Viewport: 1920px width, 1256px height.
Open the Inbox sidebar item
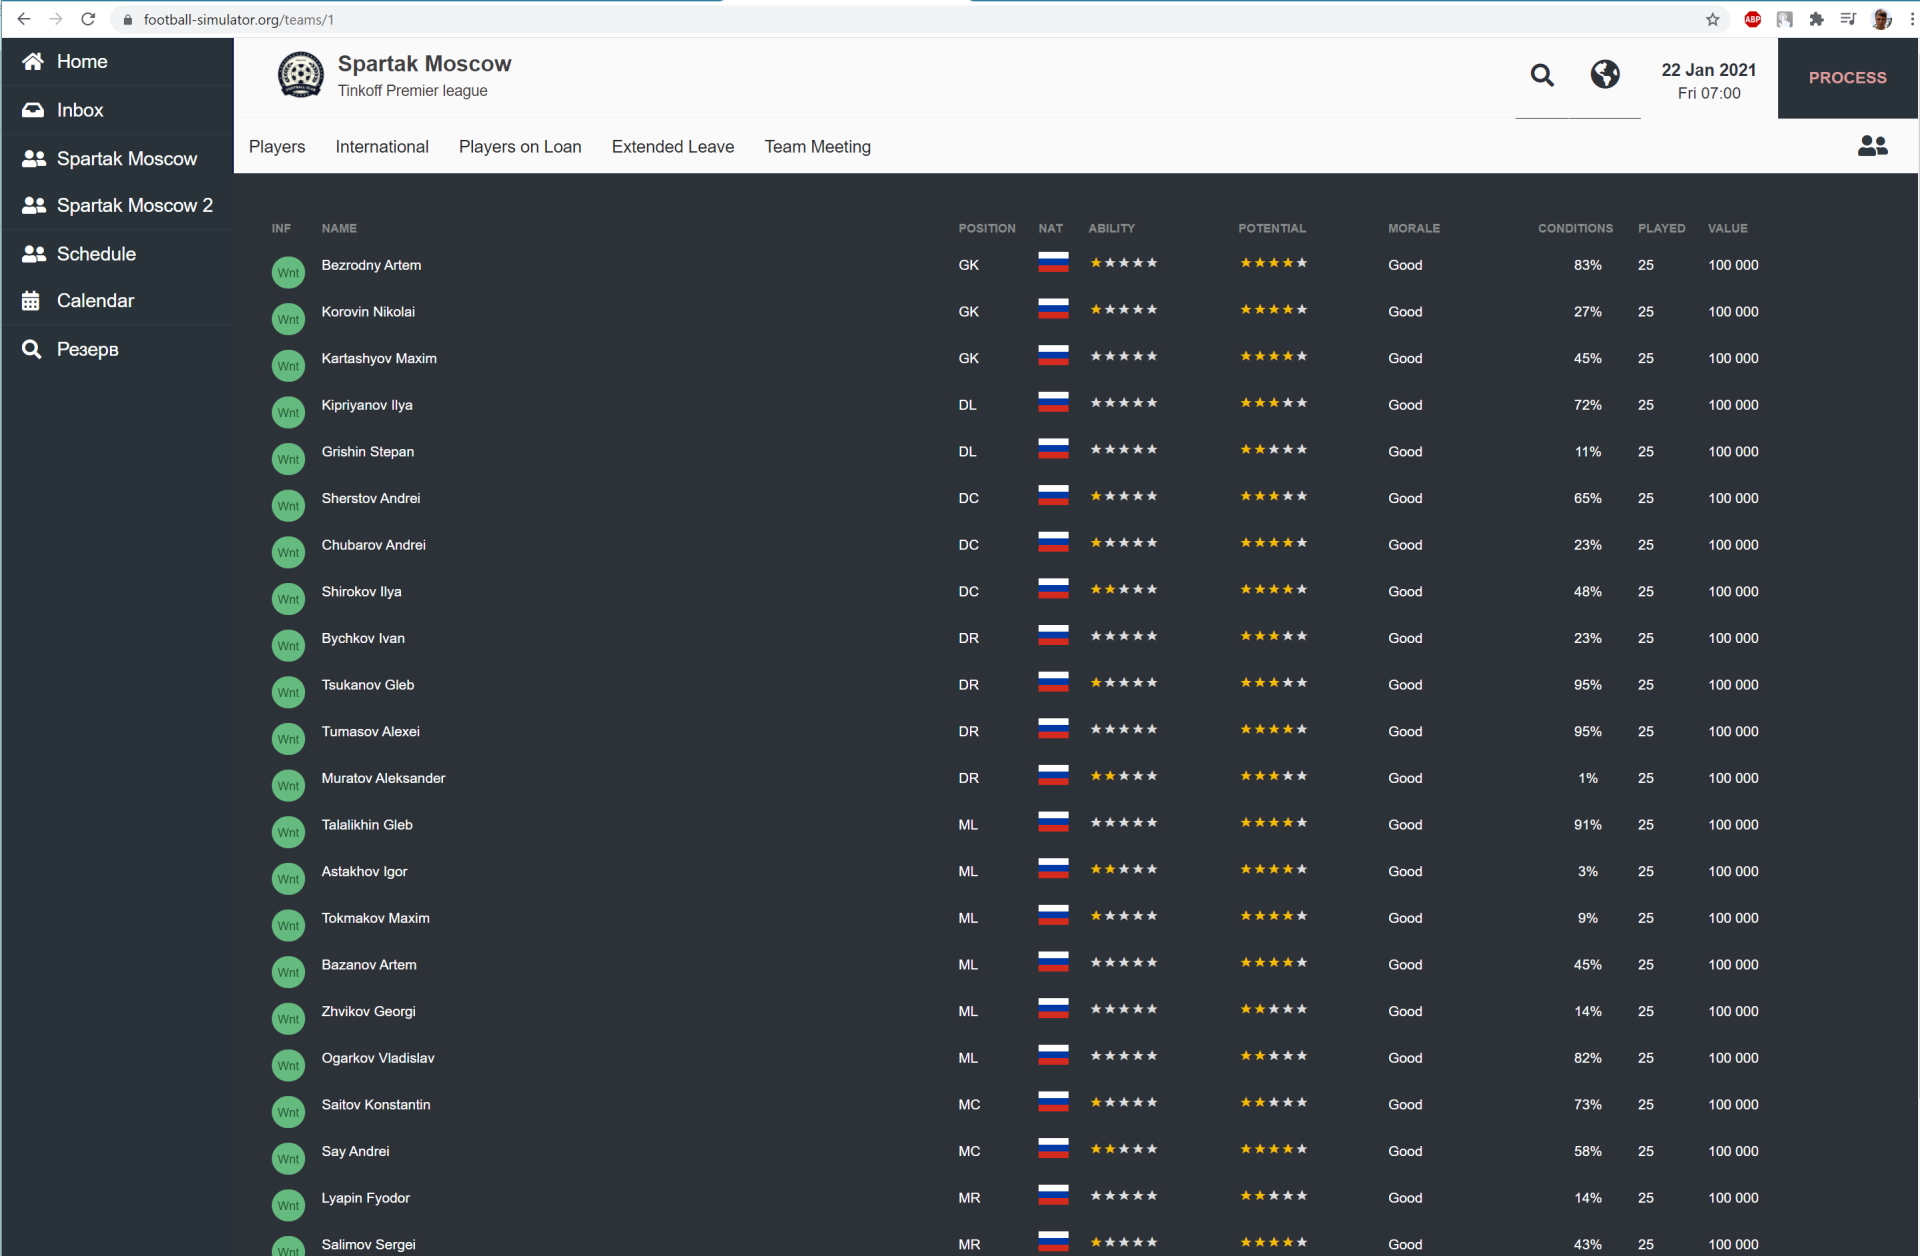pyautogui.click(x=80, y=110)
